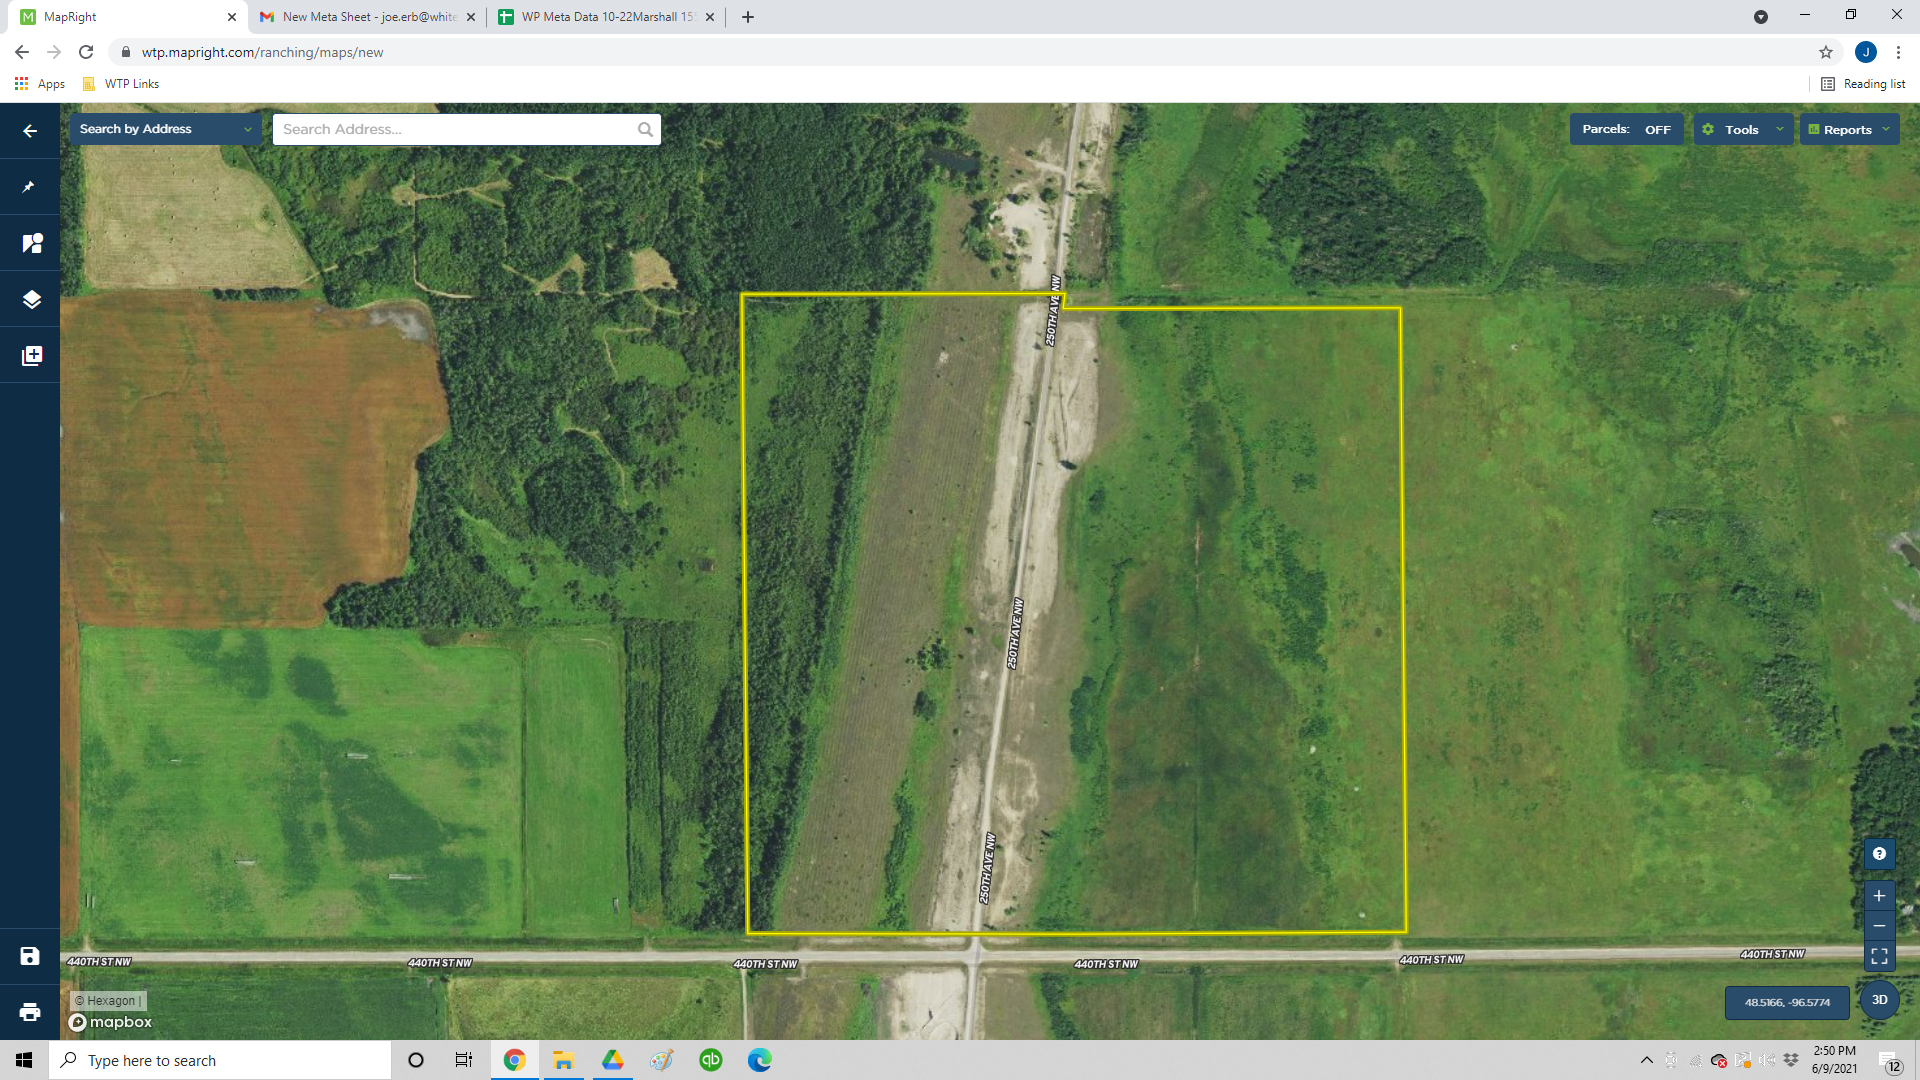1920x1080 pixels.
Task: Zoom in with the plus button
Action: click(1879, 896)
